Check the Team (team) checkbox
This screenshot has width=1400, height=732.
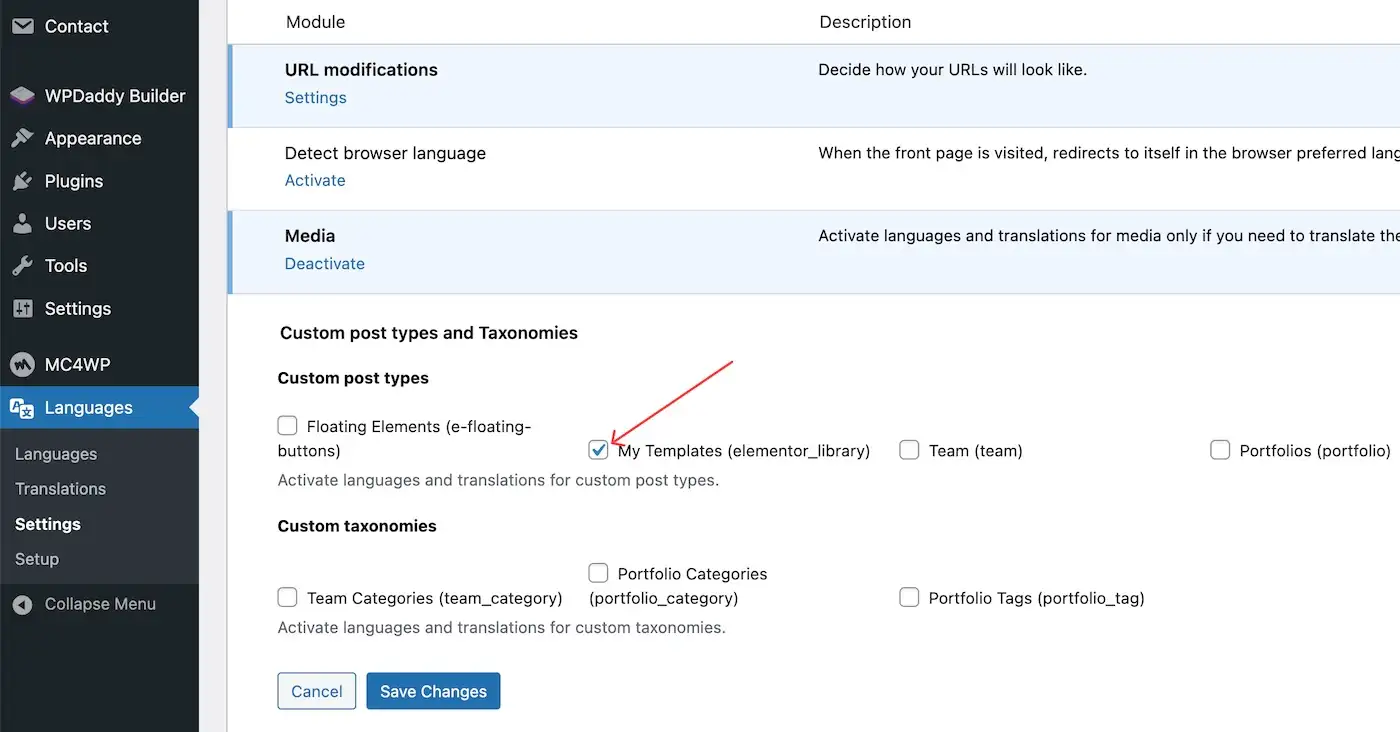[909, 450]
